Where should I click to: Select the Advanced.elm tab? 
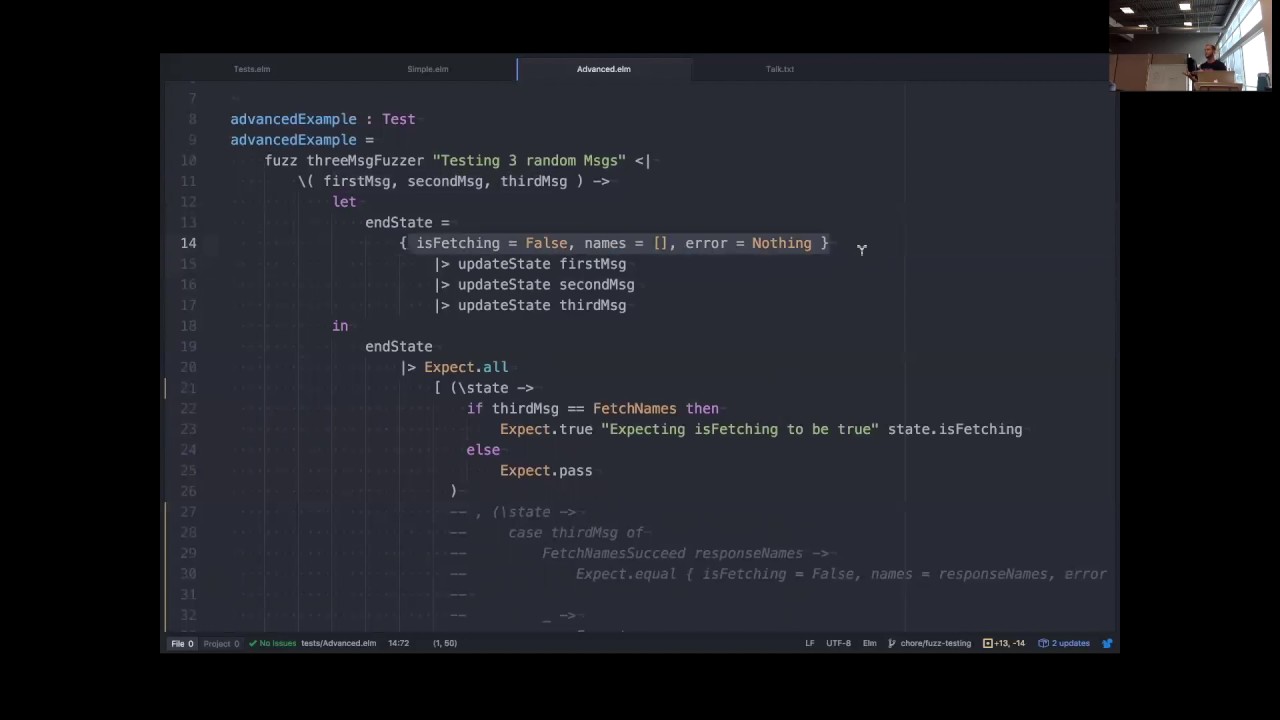coord(603,69)
